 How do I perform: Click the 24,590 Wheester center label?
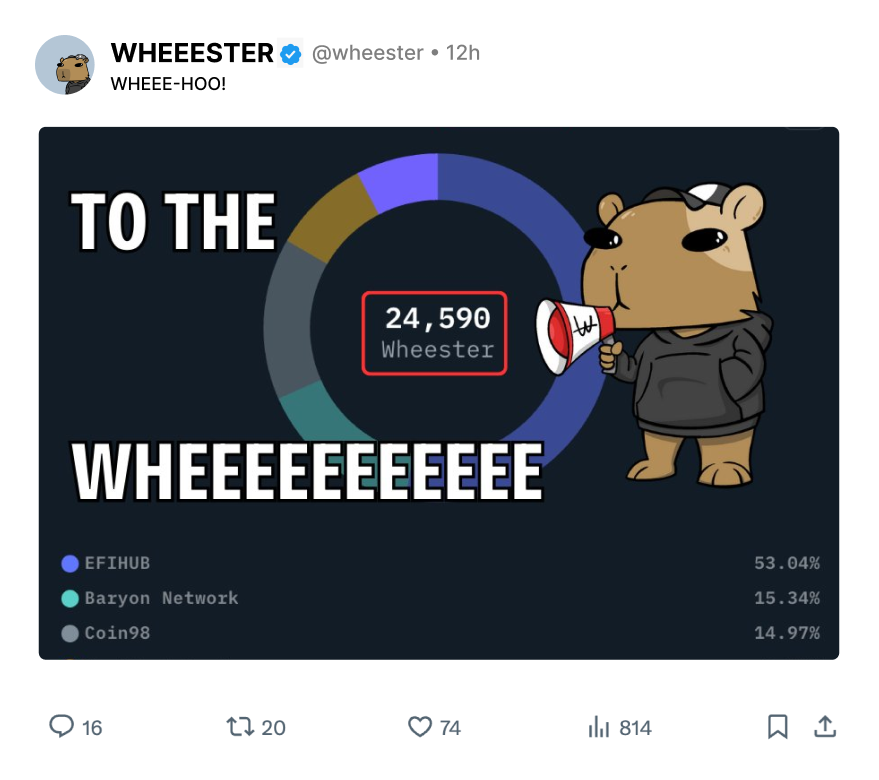pyautogui.click(x=435, y=333)
